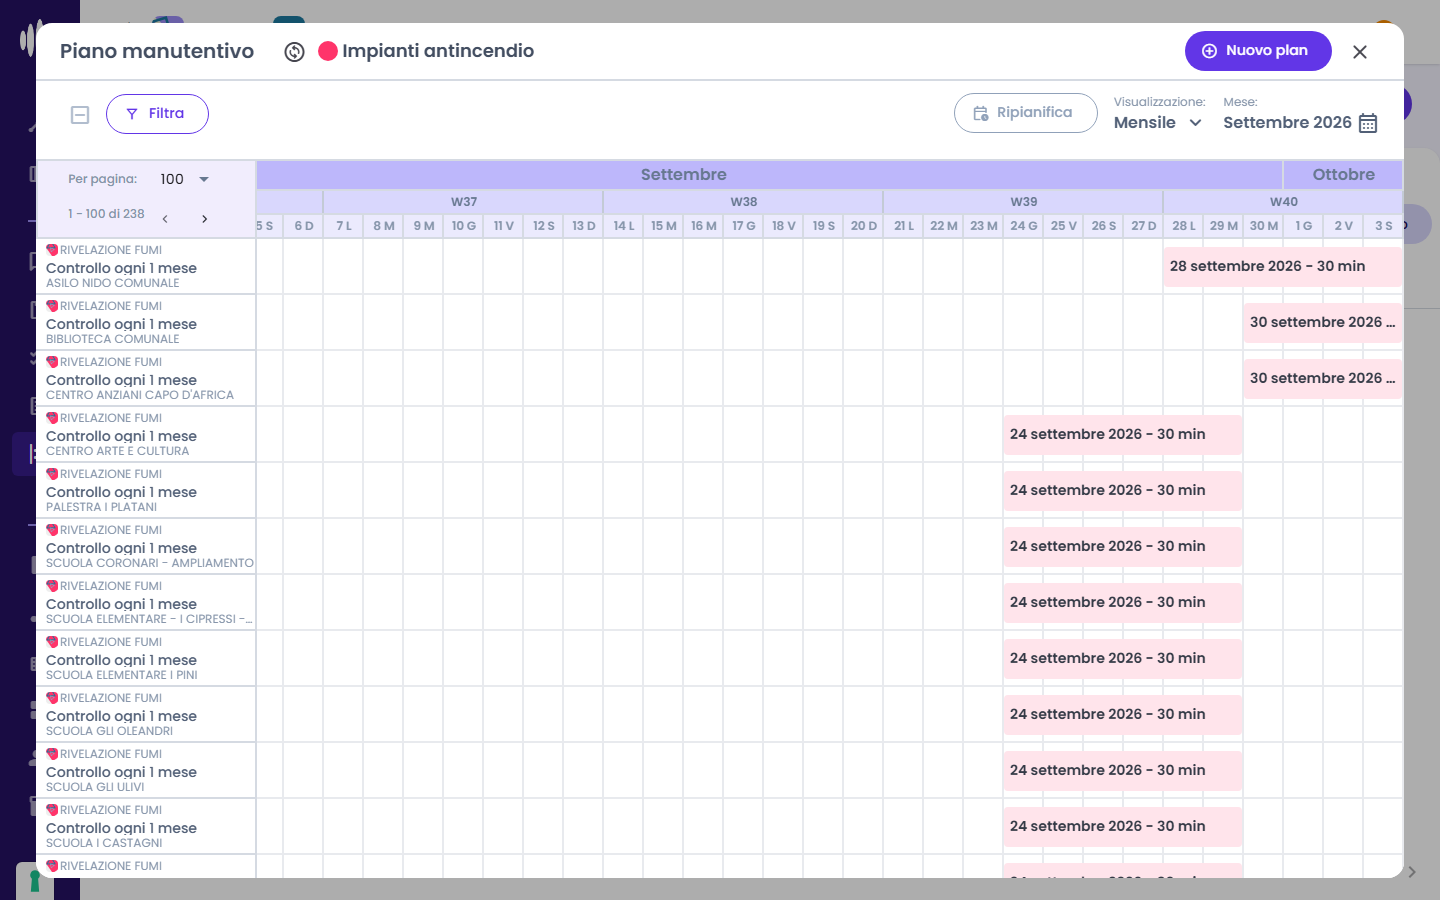Image resolution: width=1440 pixels, height=900 pixels.
Task: Toggle the select-all checkbox beside Filtra
Action: pyautogui.click(x=80, y=115)
